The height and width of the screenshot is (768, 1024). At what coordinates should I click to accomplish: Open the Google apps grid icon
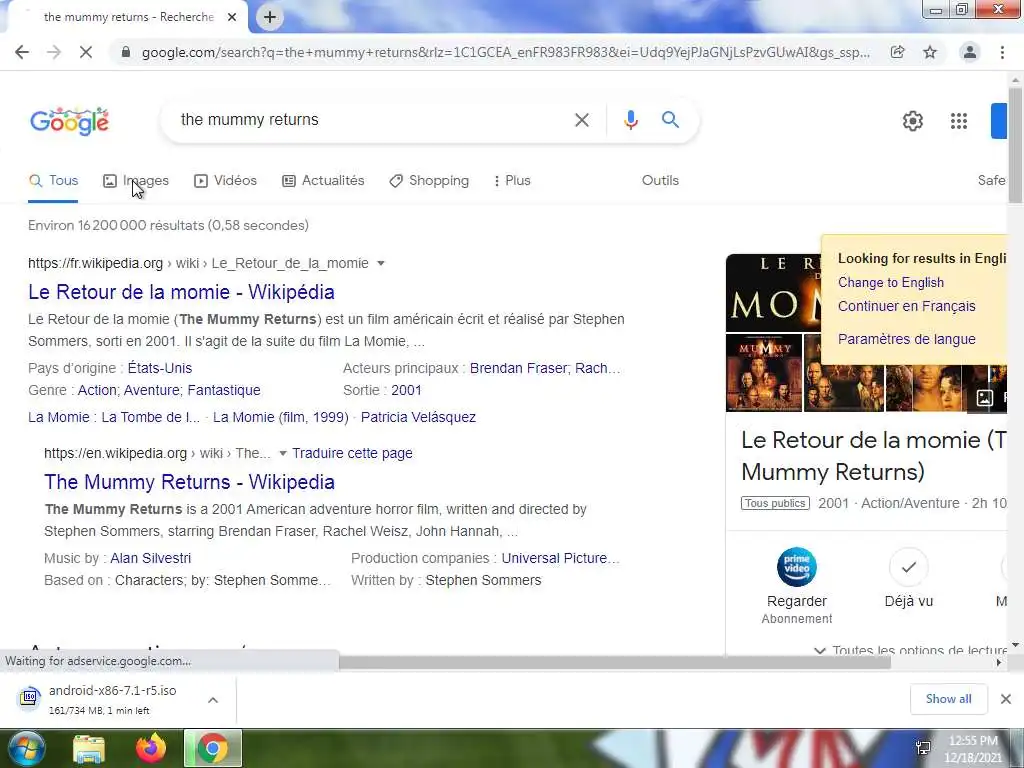(959, 121)
